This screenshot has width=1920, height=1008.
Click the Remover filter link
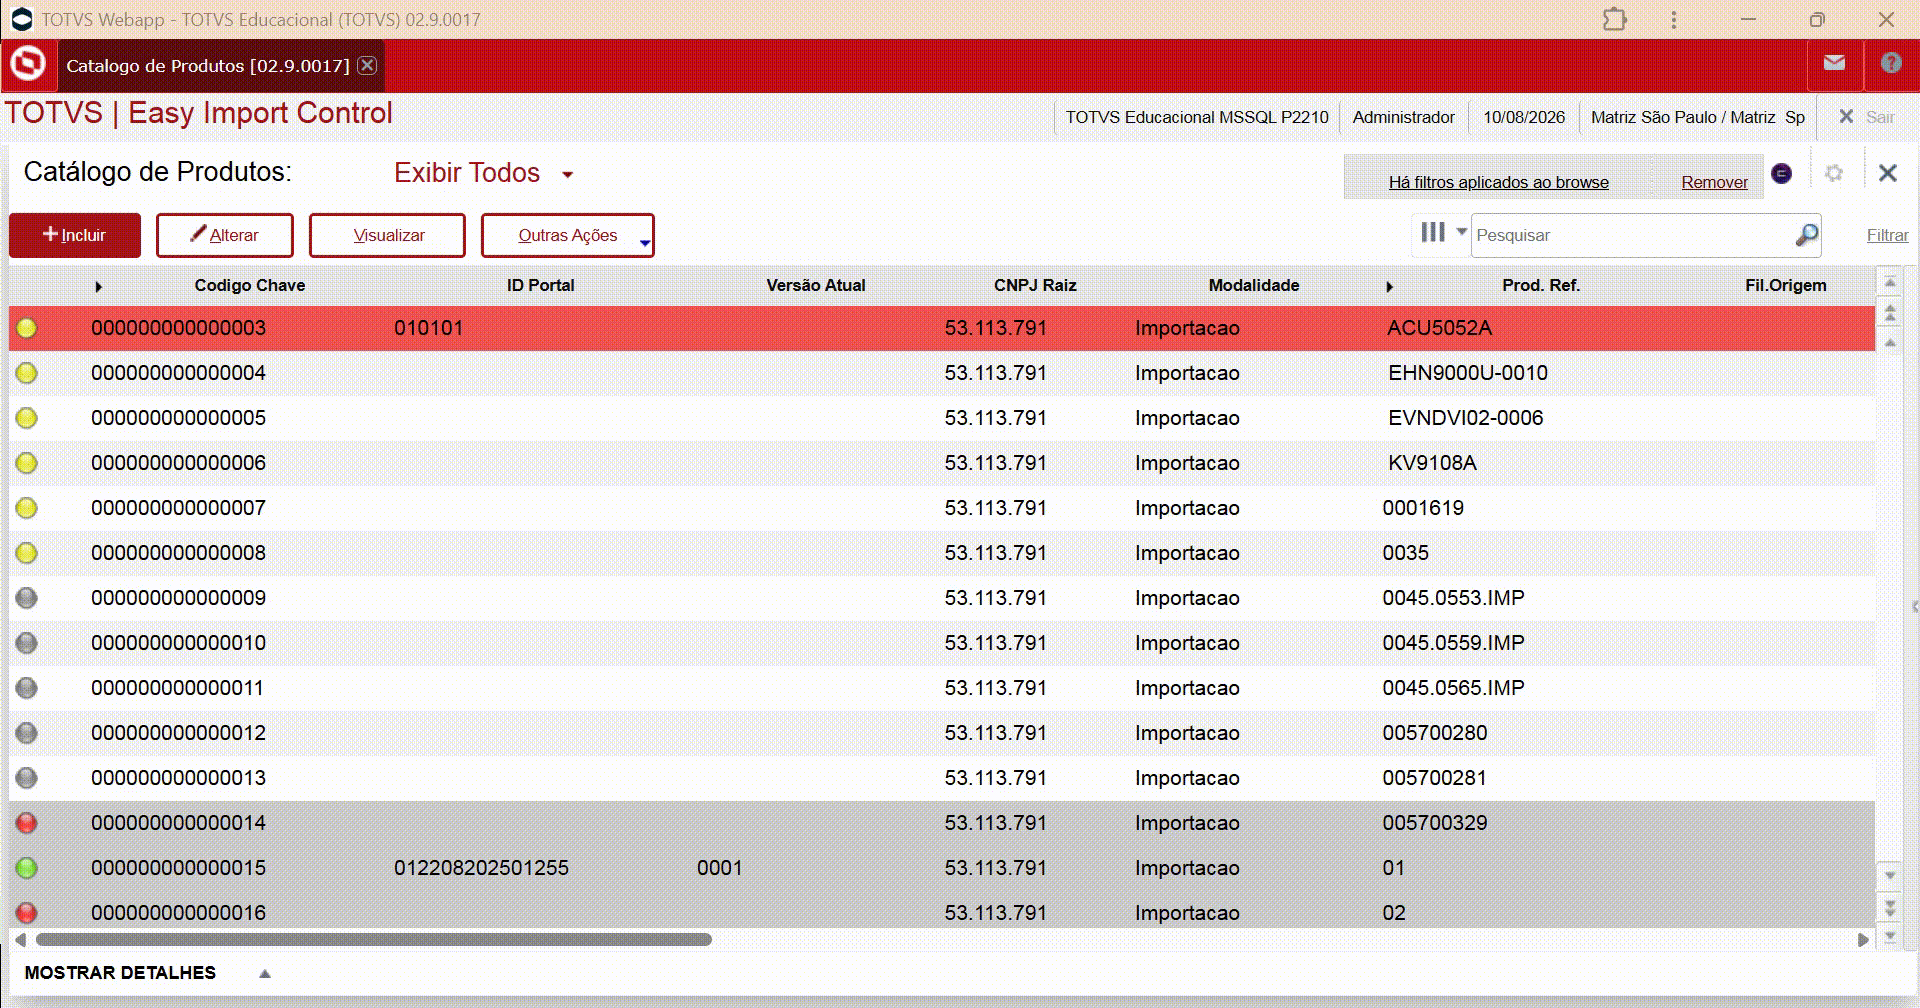pos(1714,182)
